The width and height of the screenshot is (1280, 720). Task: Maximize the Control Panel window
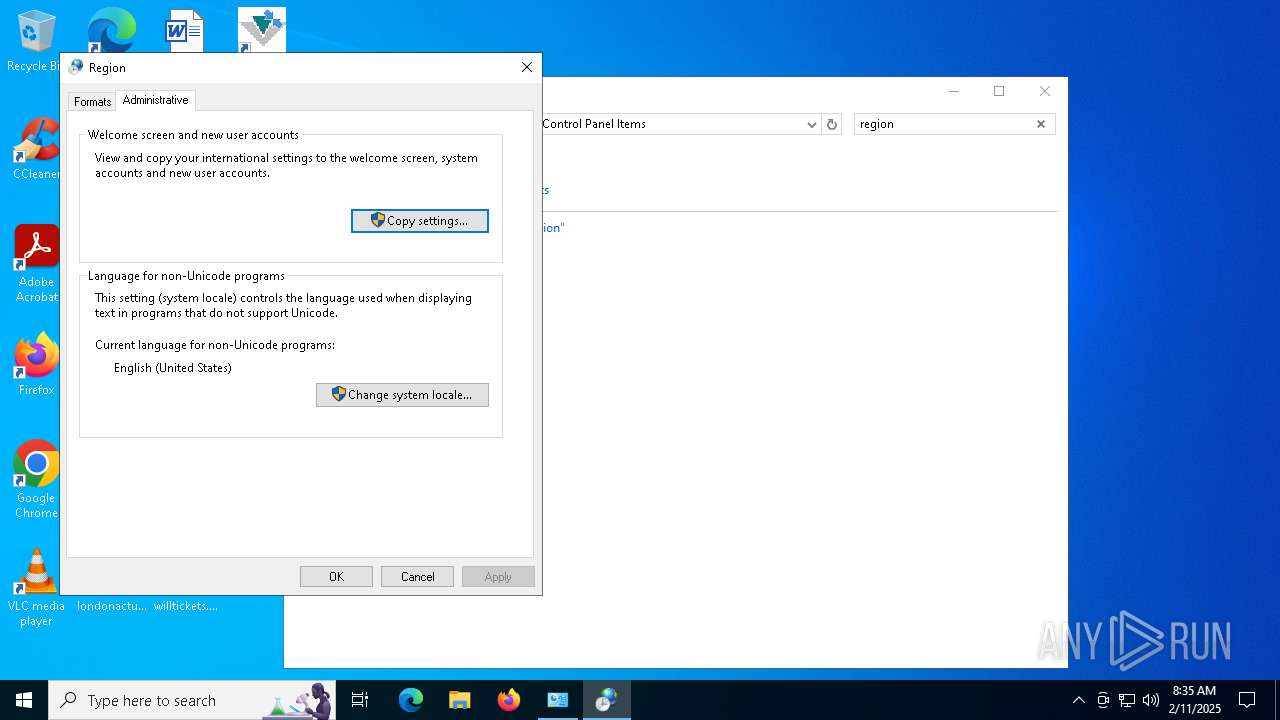point(998,91)
